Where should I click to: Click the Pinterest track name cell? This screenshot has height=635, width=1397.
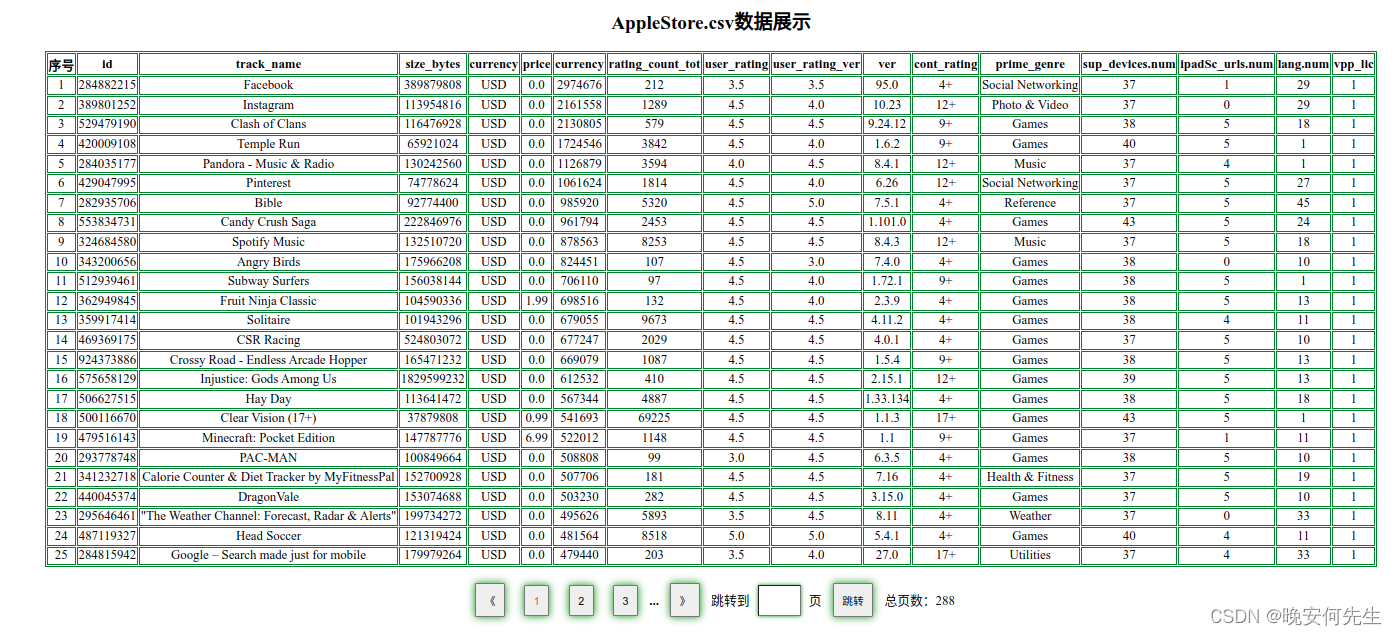[268, 183]
